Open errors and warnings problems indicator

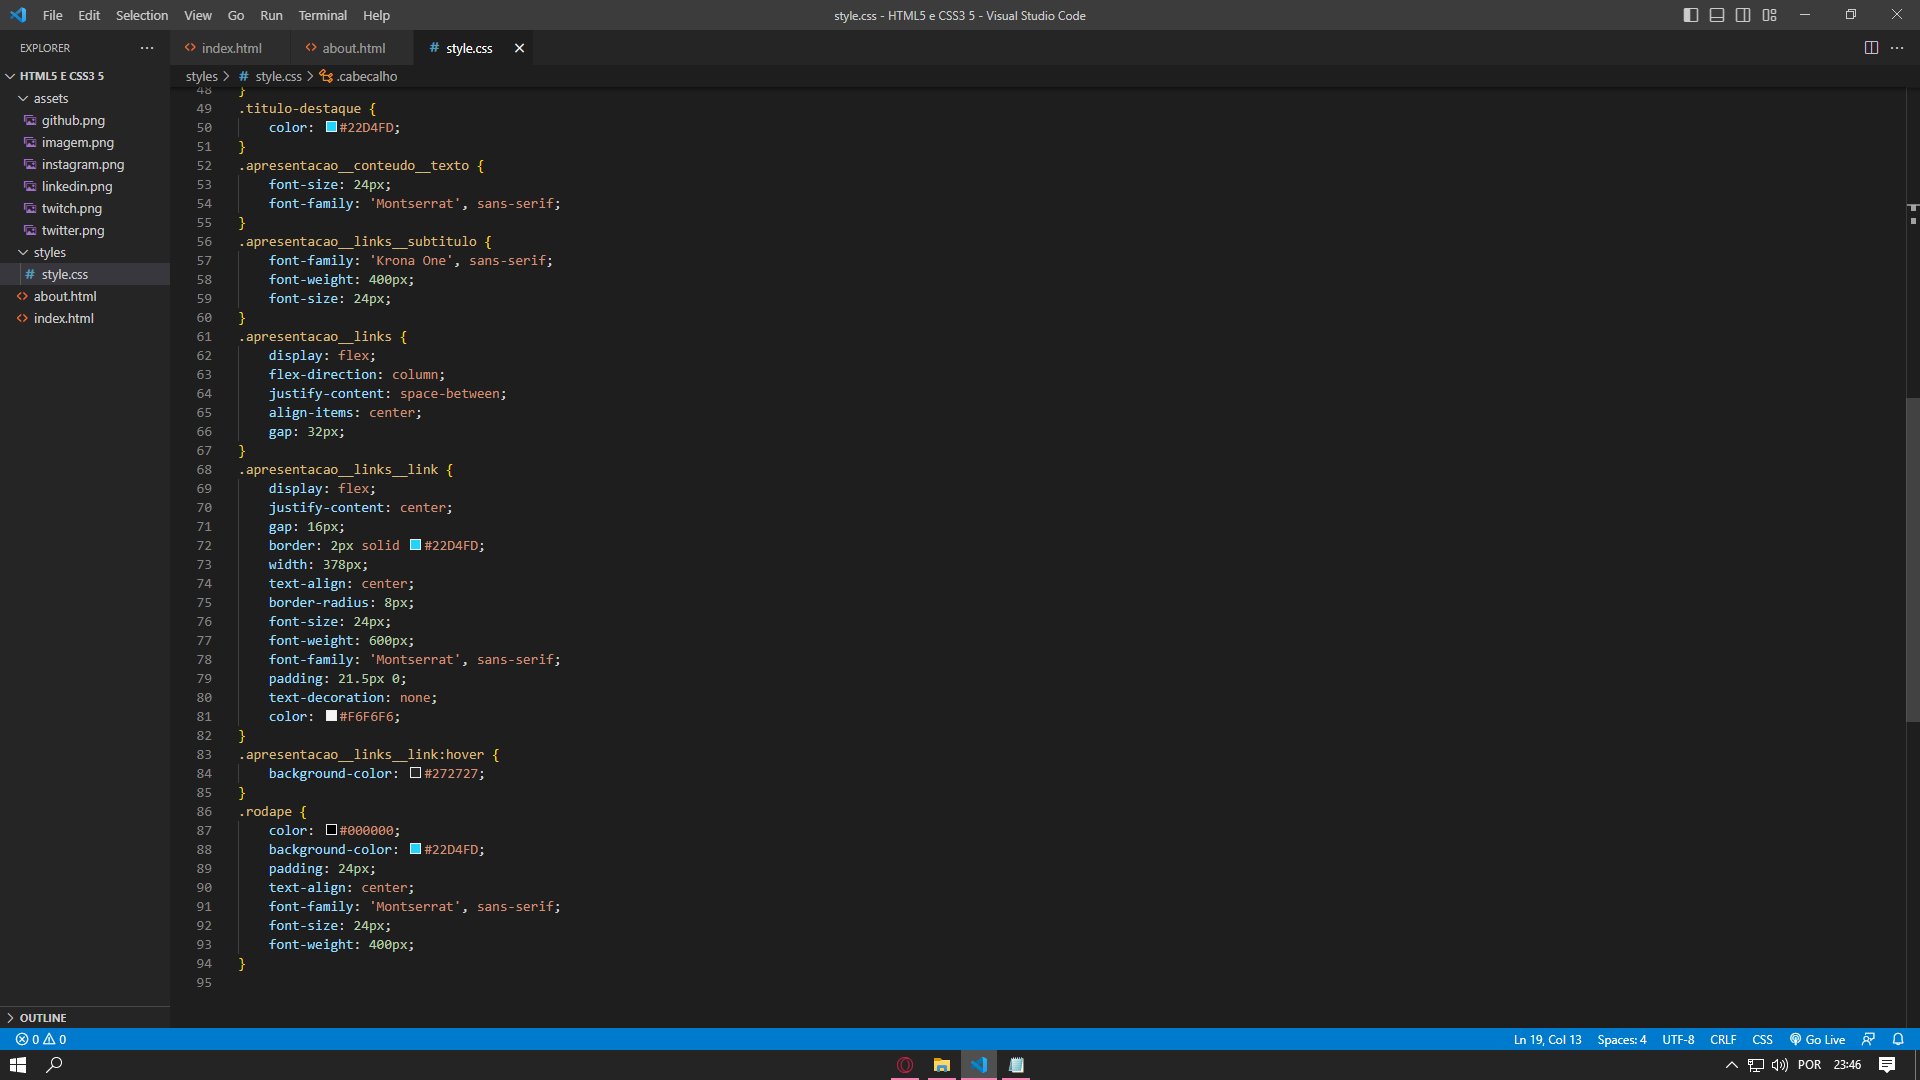41,1039
